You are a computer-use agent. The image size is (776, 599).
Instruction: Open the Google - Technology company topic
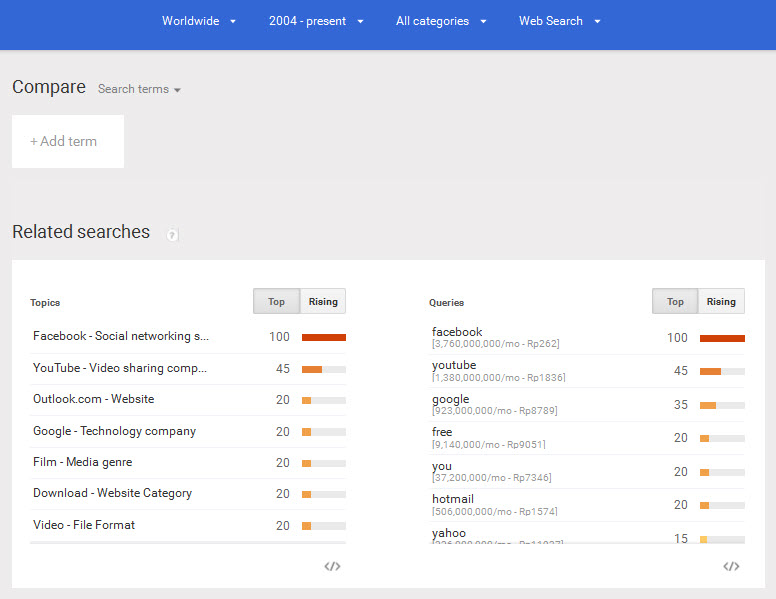[114, 431]
